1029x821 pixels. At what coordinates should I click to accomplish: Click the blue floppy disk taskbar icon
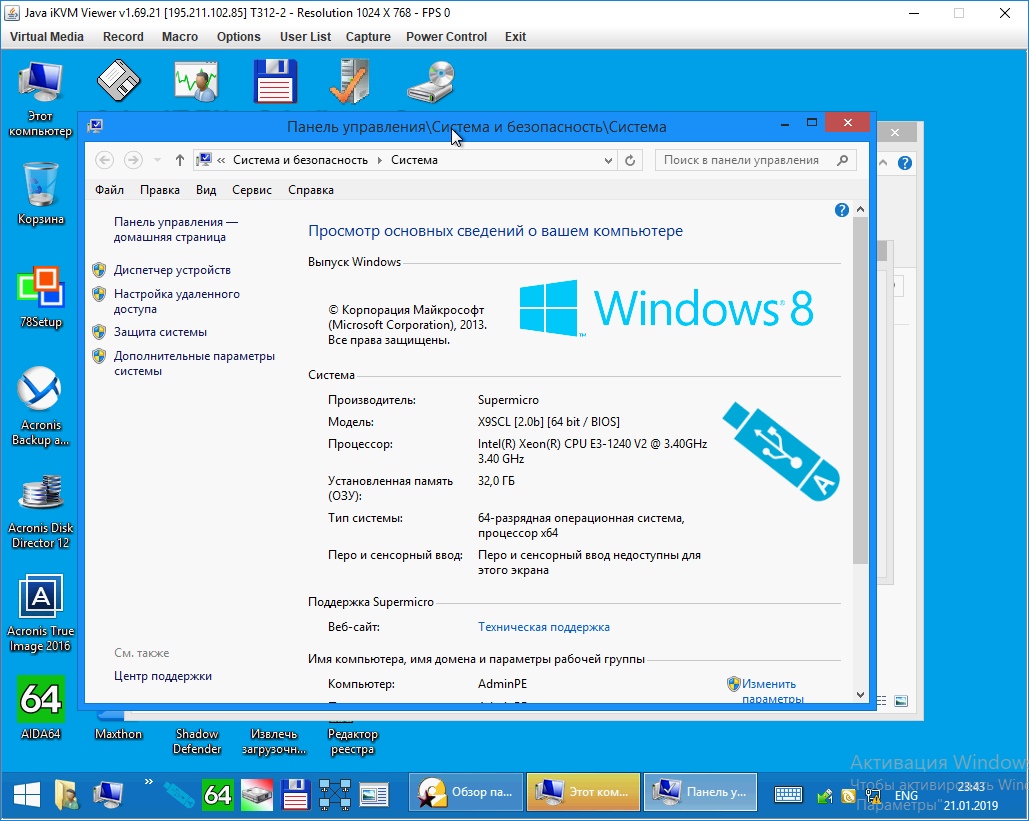click(x=295, y=795)
